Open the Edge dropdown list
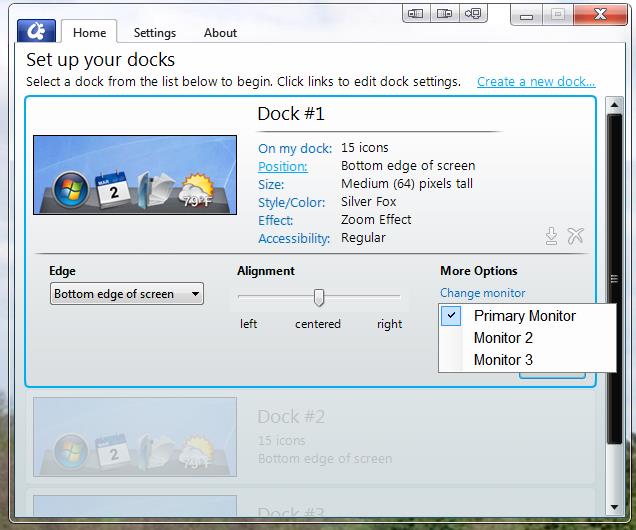This screenshot has width=636, height=530. click(x=127, y=294)
